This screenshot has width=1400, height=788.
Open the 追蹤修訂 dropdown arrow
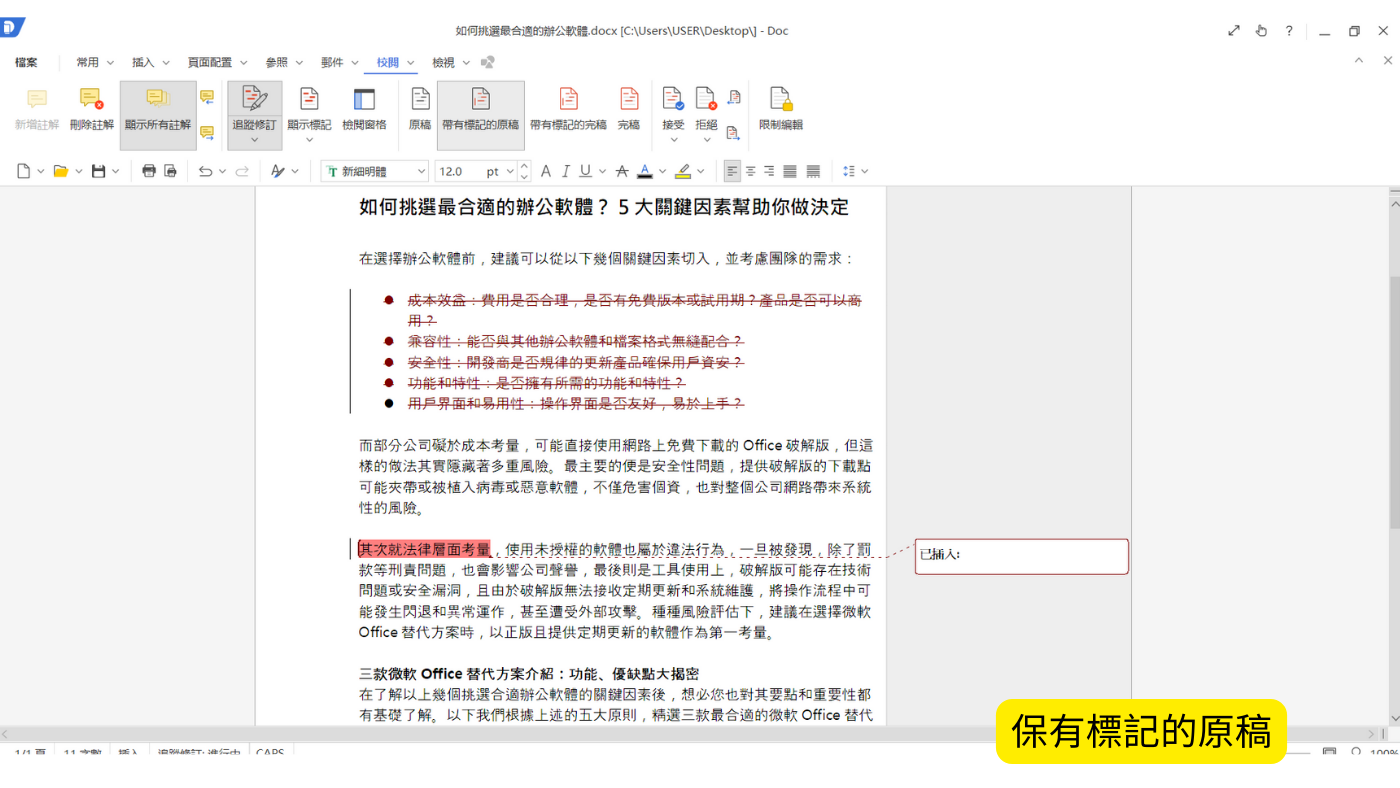pyautogui.click(x=254, y=140)
